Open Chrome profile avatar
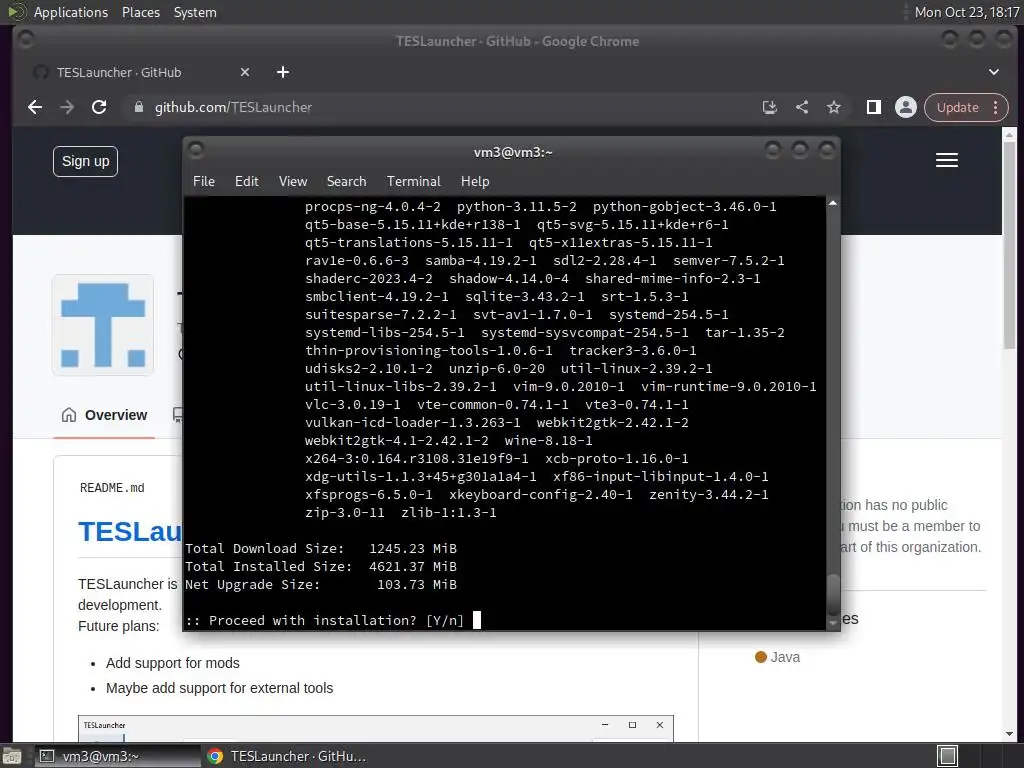This screenshot has height=768, width=1024. pos(906,107)
